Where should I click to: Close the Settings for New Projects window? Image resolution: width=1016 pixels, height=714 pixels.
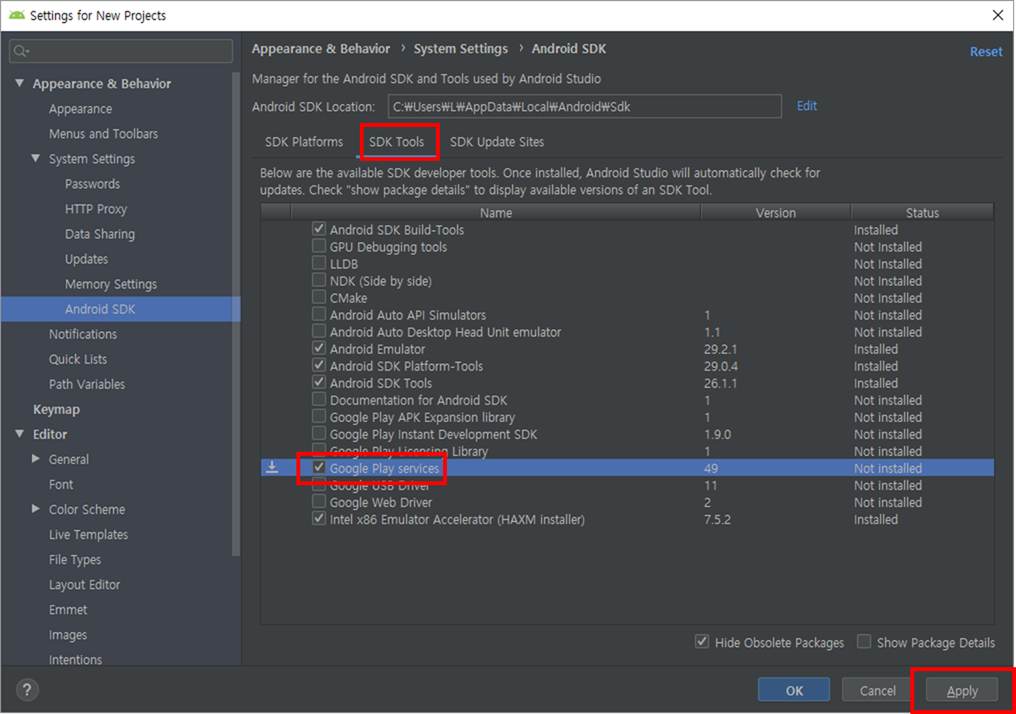[x=998, y=15]
